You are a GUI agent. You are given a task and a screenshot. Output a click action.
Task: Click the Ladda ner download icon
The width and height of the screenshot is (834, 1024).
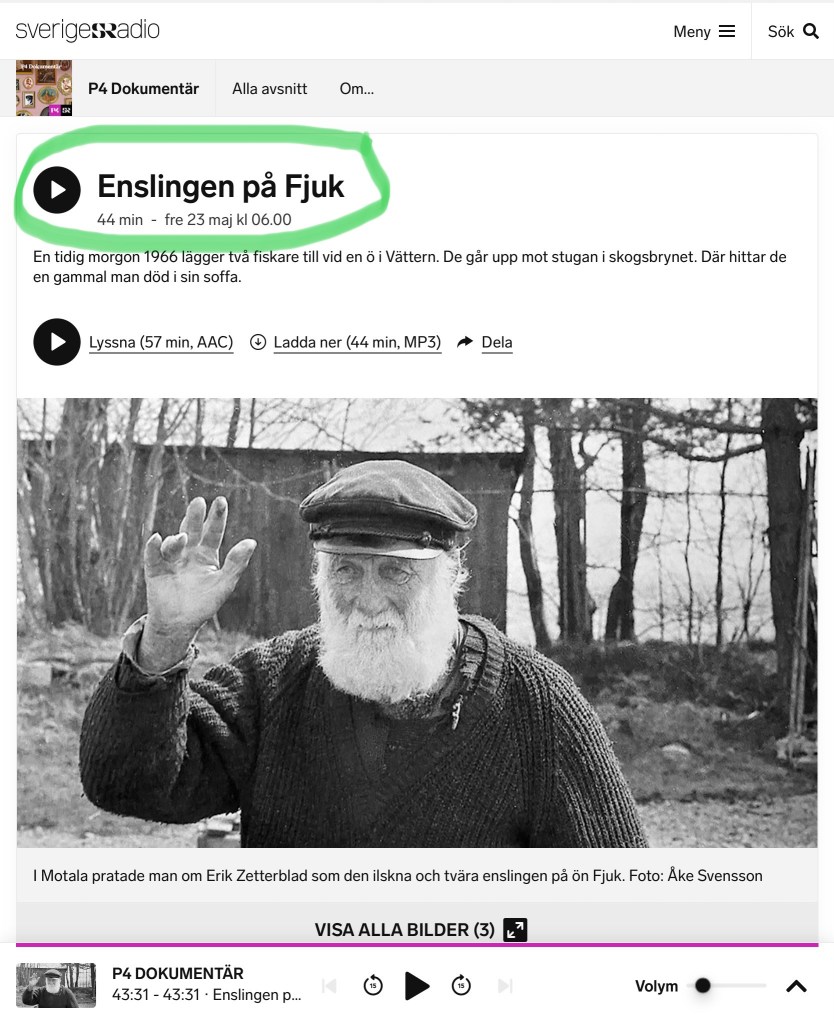[x=258, y=342]
